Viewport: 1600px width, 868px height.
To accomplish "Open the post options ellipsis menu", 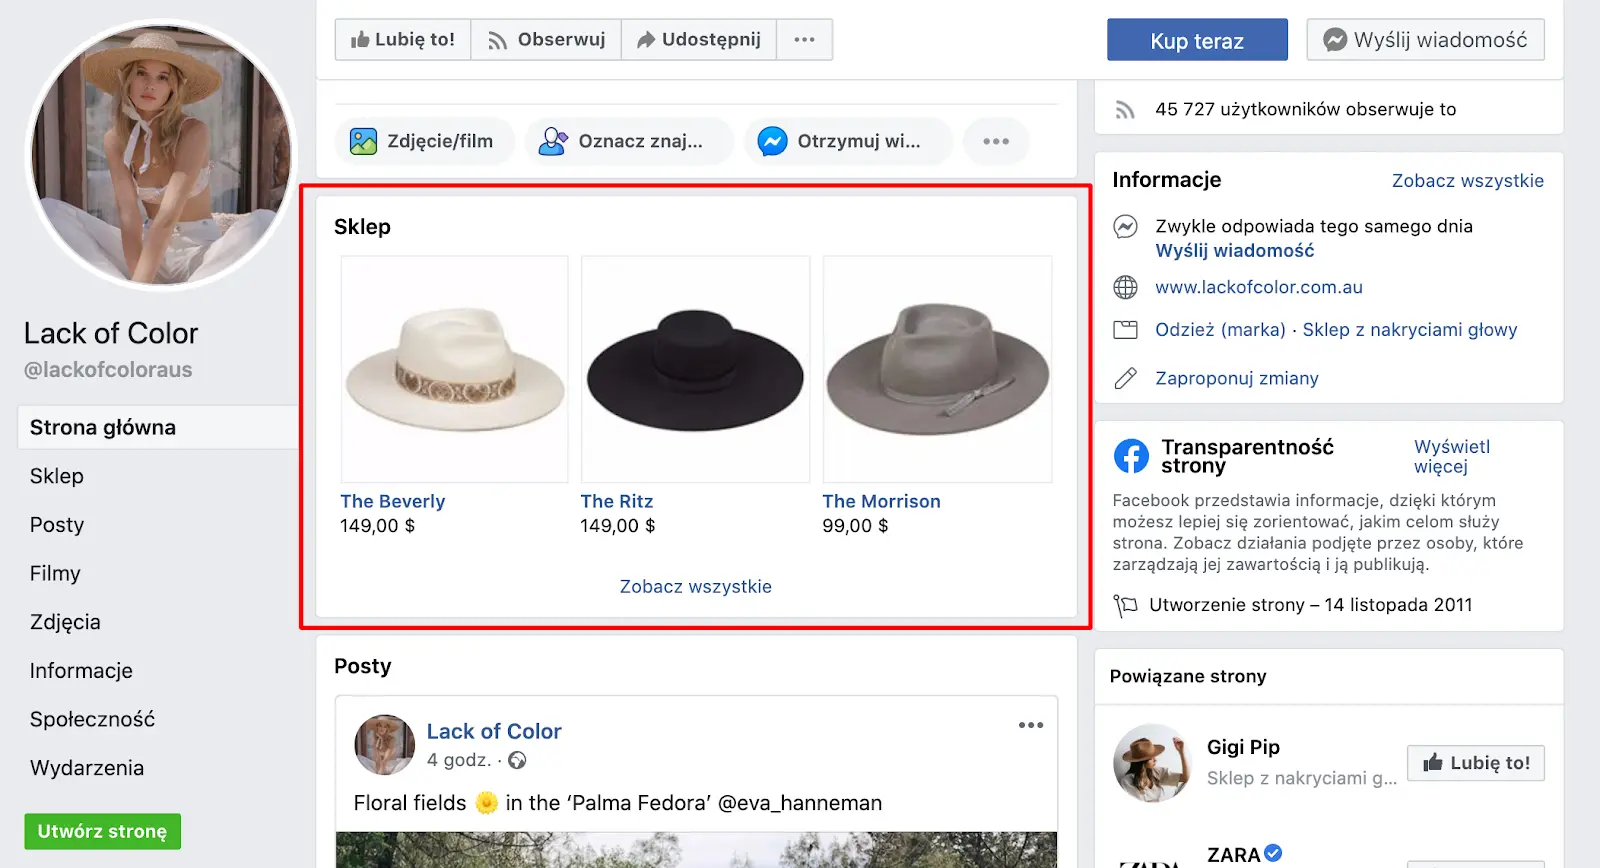I will [1031, 725].
